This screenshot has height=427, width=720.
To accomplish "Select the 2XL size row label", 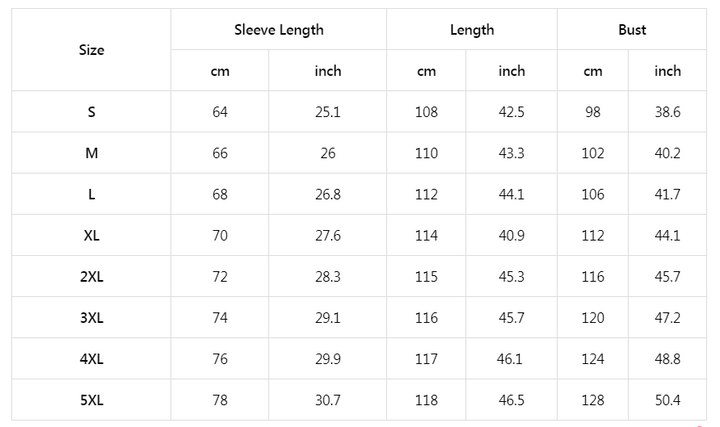I will 91,277.
